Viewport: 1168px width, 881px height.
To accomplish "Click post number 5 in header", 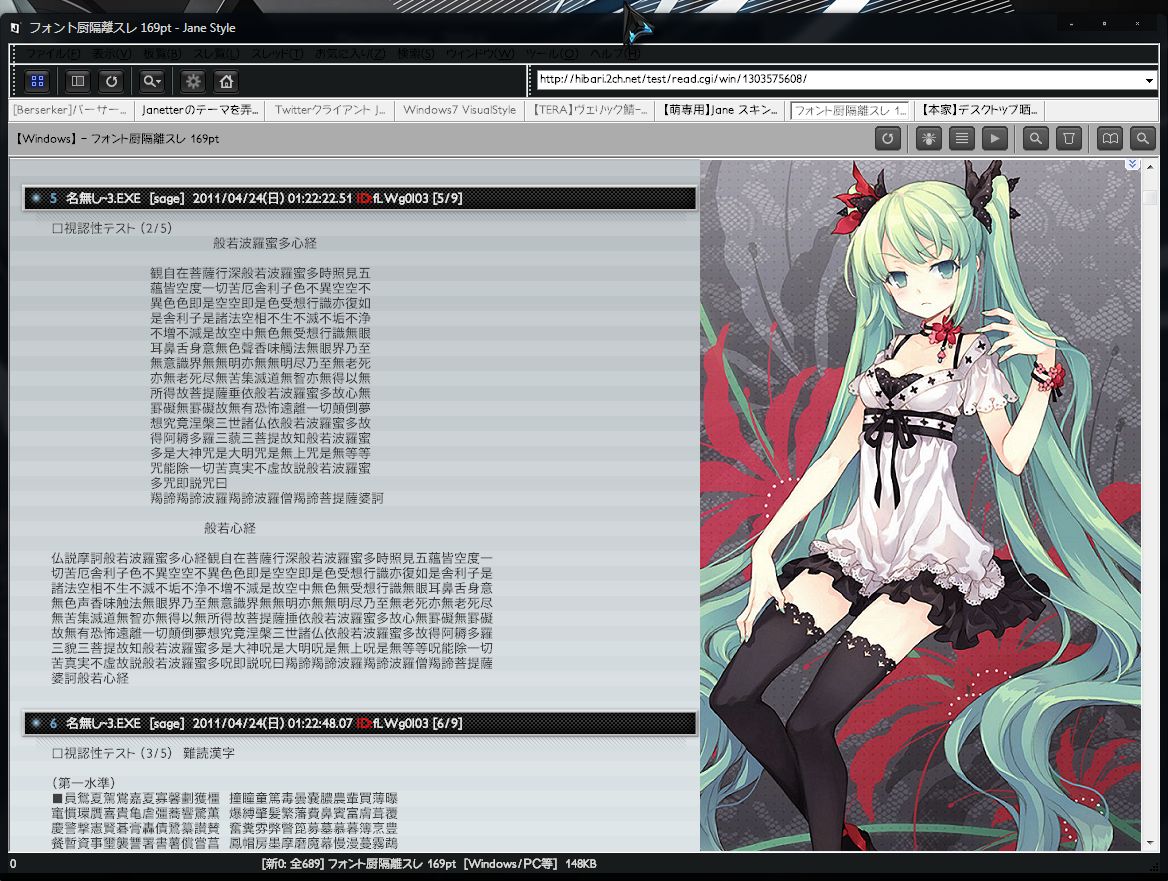I will point(54,198).
